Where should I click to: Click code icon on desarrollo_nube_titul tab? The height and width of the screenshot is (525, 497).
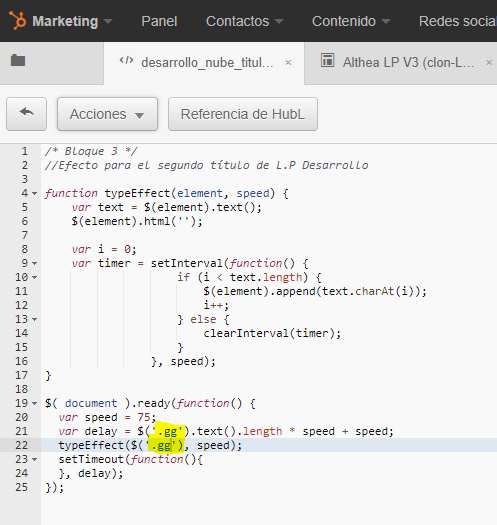(x=126, y=61)
